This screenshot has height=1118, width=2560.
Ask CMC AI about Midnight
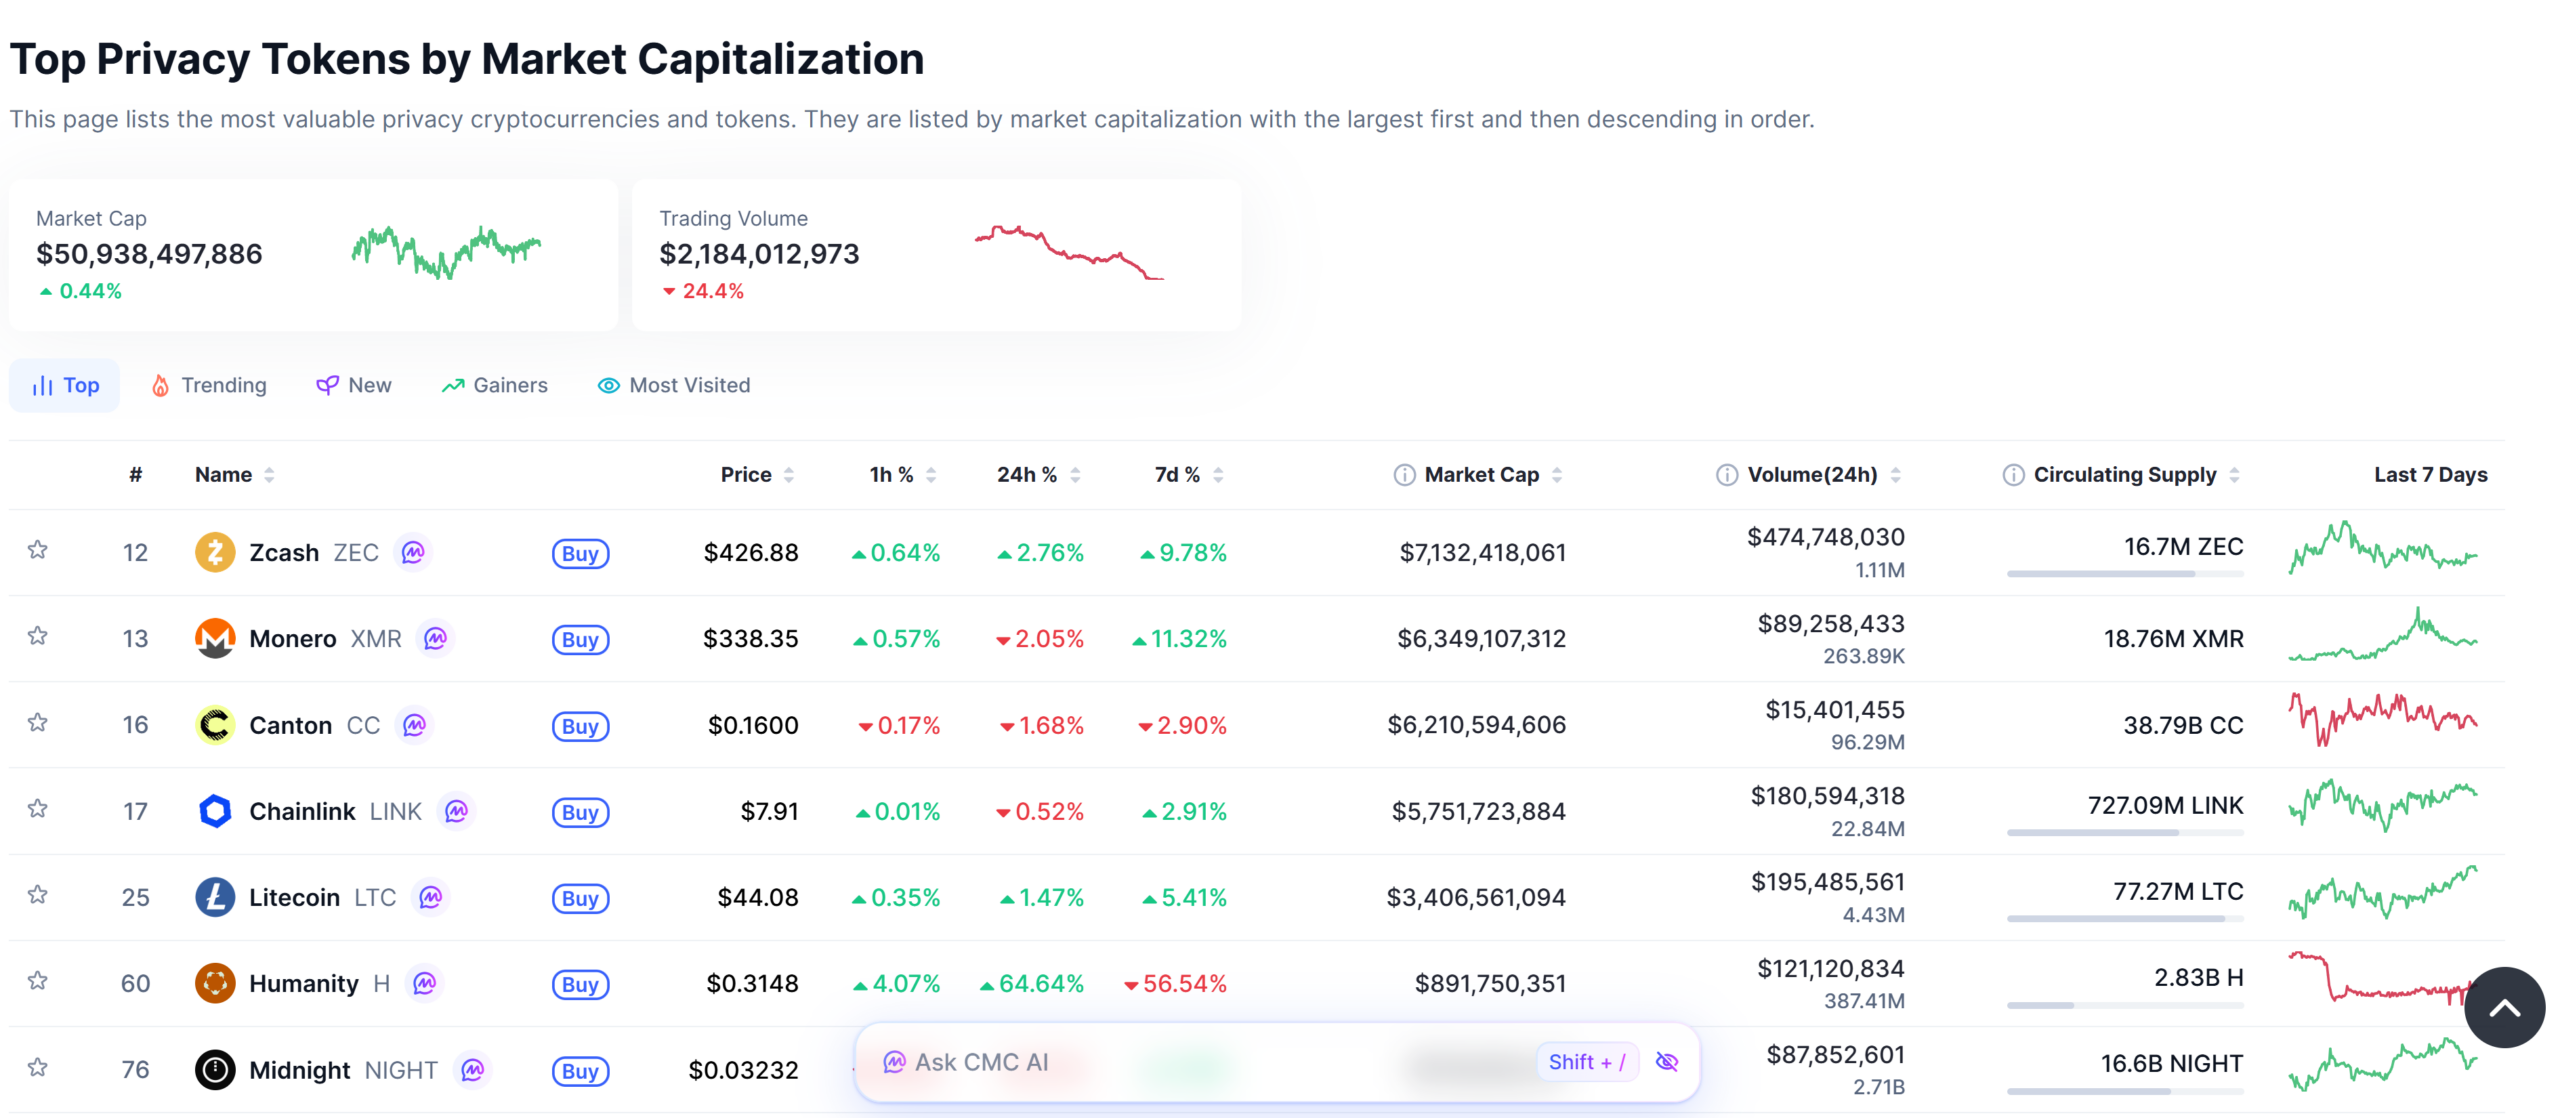pyautogui.click(x=472, y=1070)
